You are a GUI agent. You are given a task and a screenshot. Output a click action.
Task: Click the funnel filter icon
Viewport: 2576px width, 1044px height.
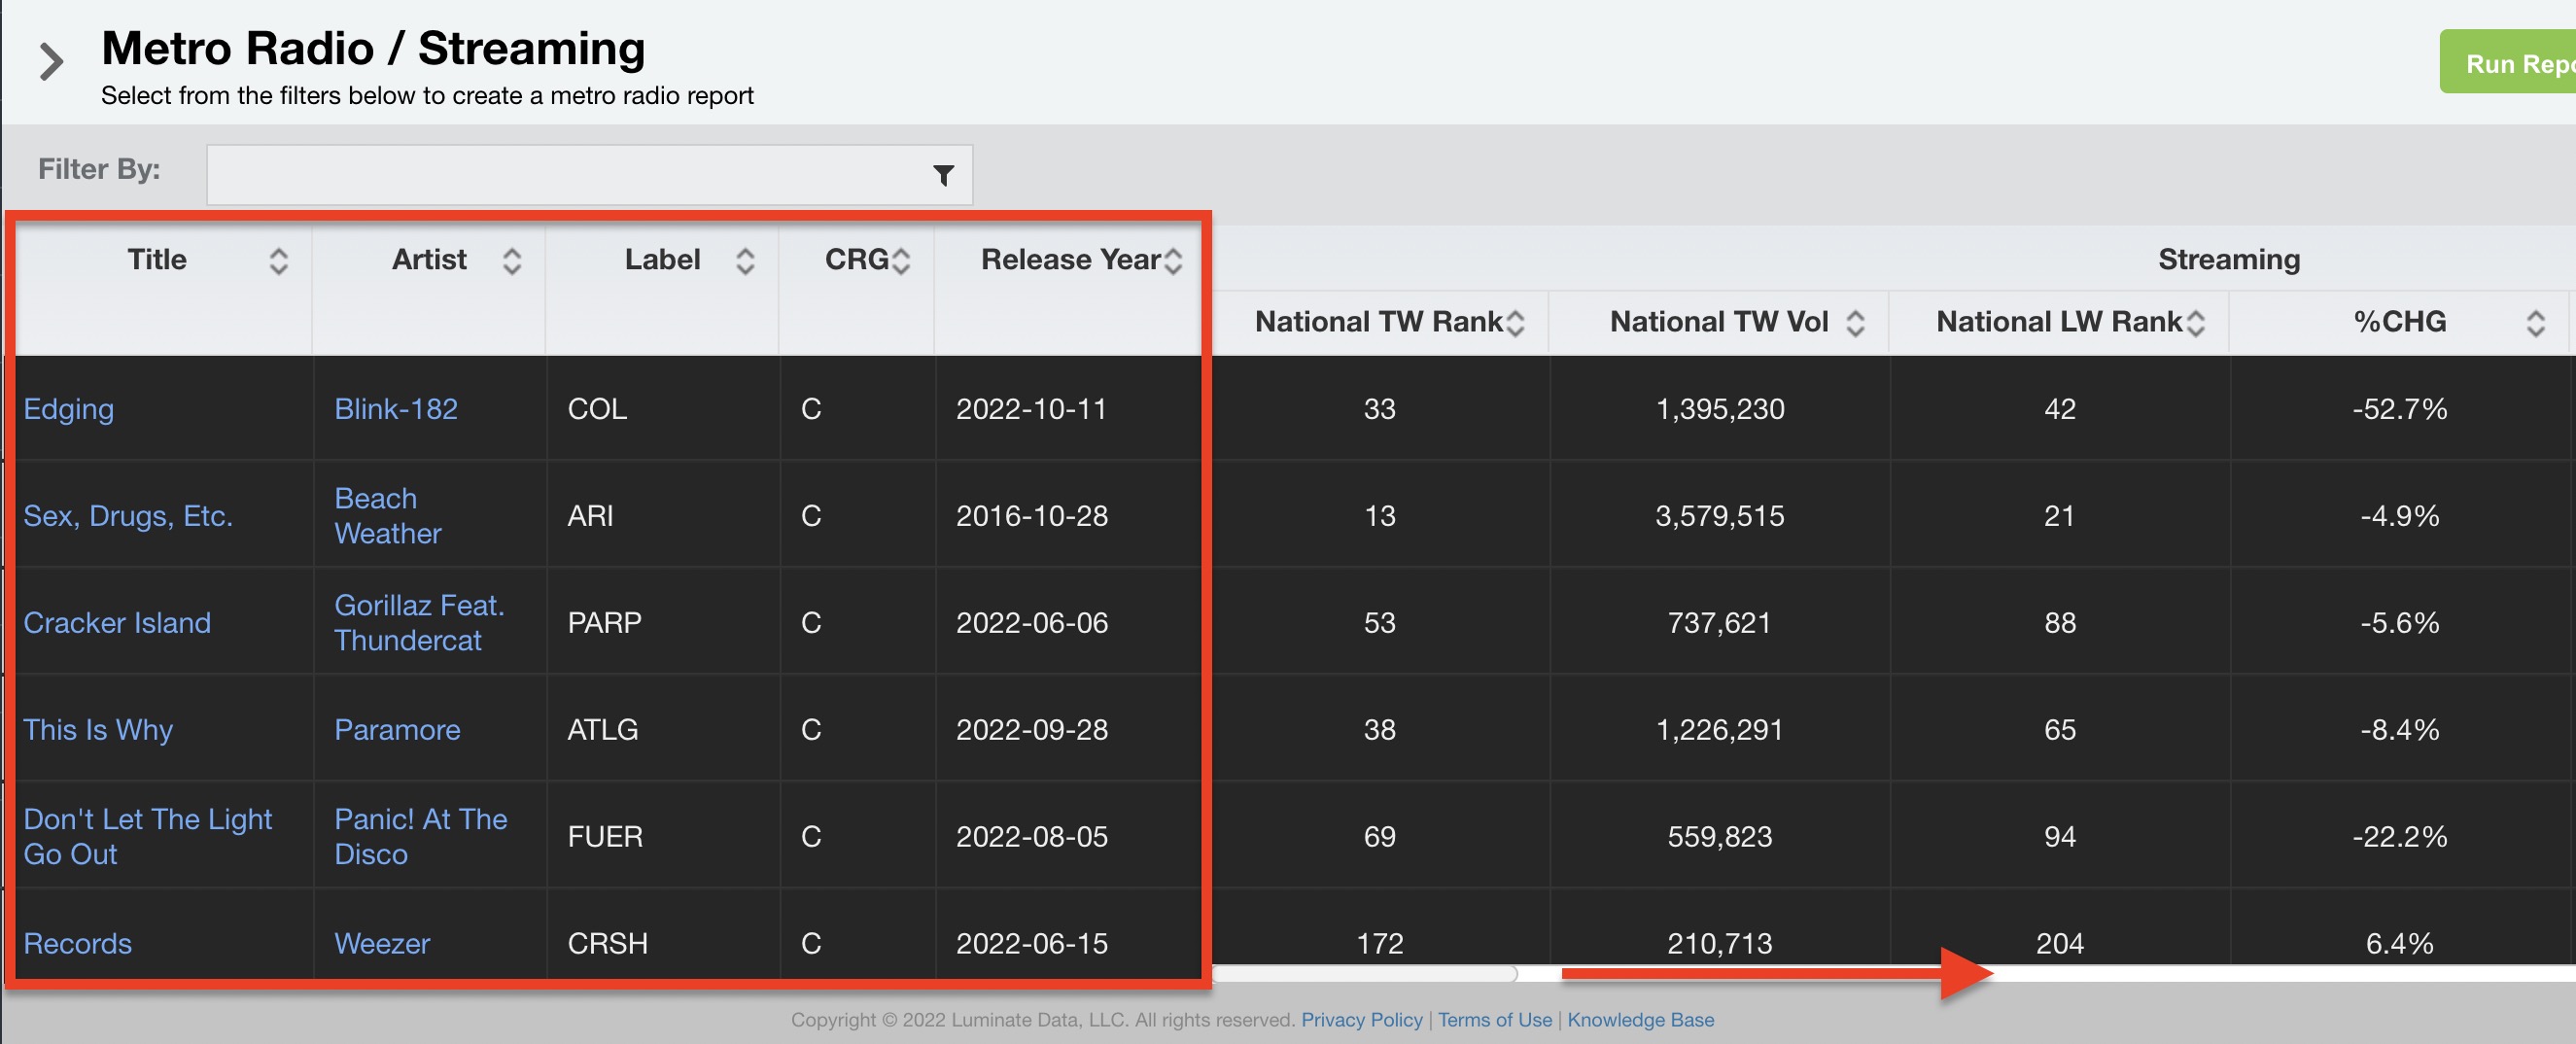[x=942, y=176]
